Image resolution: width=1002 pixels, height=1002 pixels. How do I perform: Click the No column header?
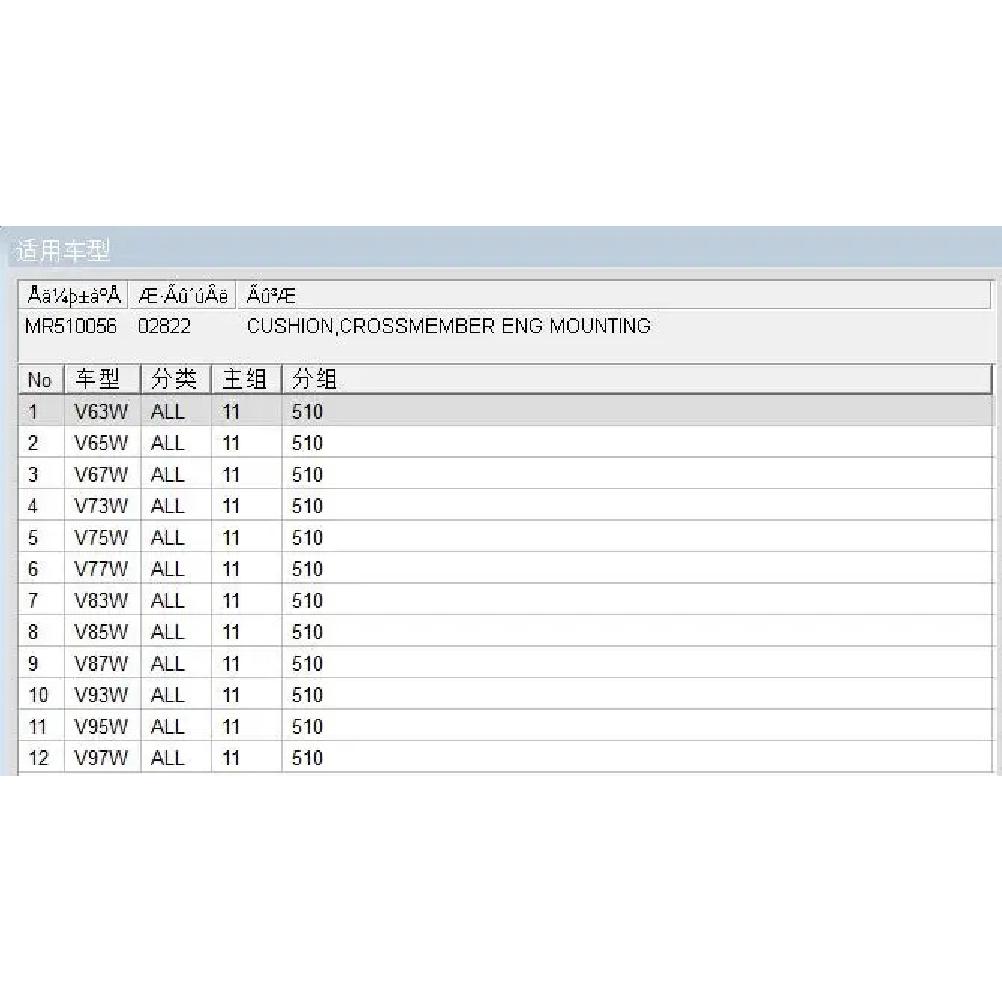pyautogui.click(x=42, y=380)
